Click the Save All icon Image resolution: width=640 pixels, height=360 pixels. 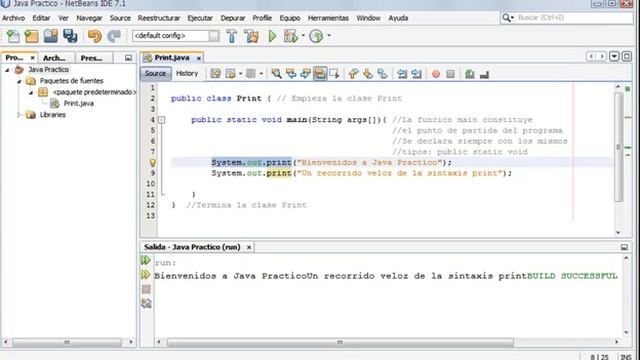tap(70, 36)
